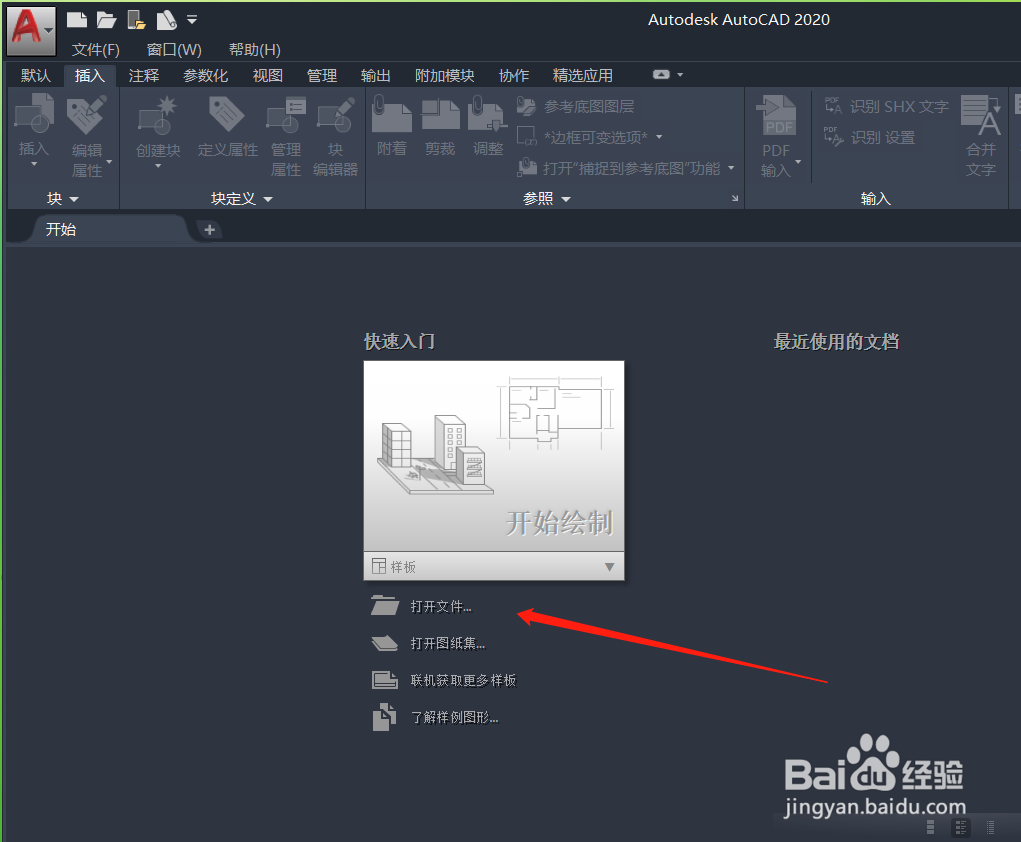Click the Sheet Set Manager icon in quick access toolbar
This screenshot has width=1021, height=842.
pos(166,20)
